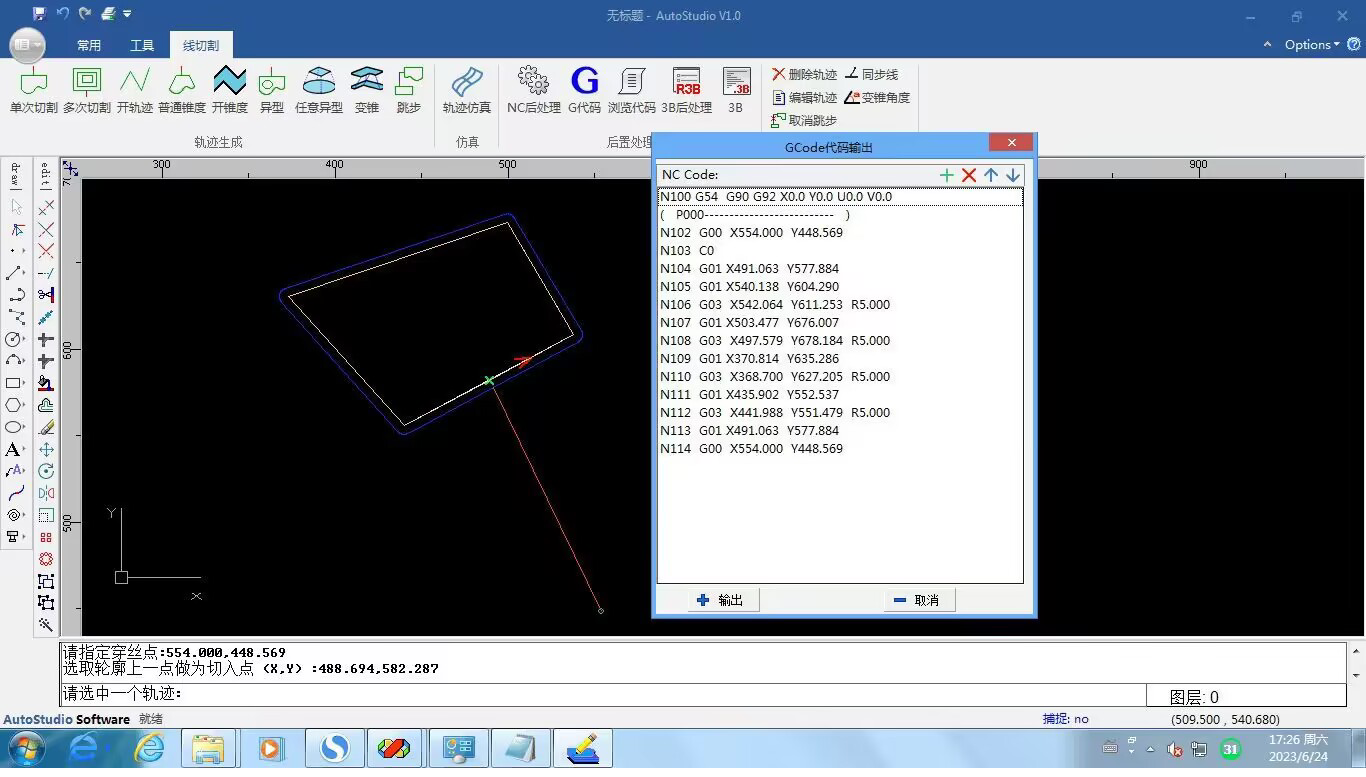This screenshot has width=1366, height=777.
Task: Add a new NC code line with green plus
Action: [x=946, y=175]
